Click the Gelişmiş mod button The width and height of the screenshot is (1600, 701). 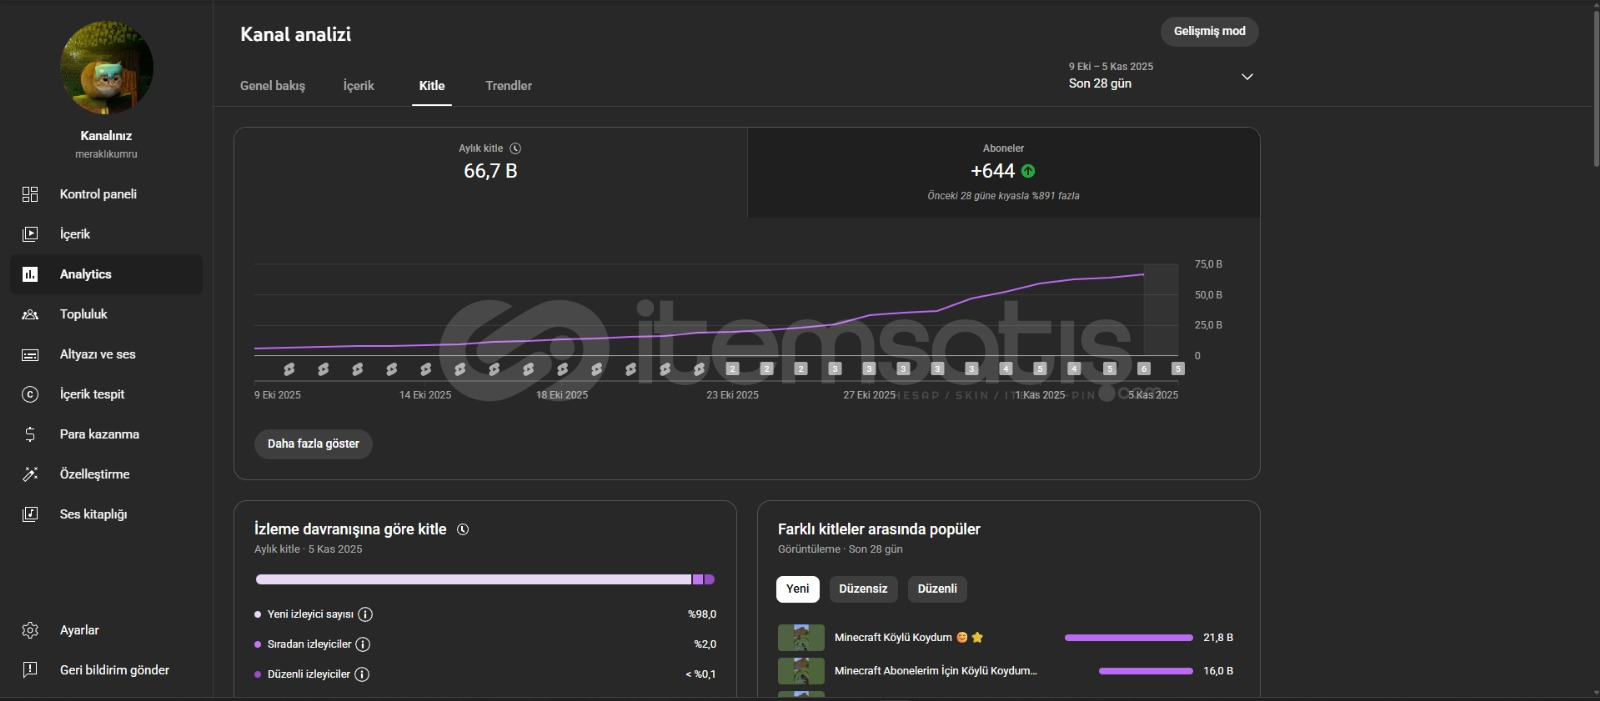tap(1209, 32)
